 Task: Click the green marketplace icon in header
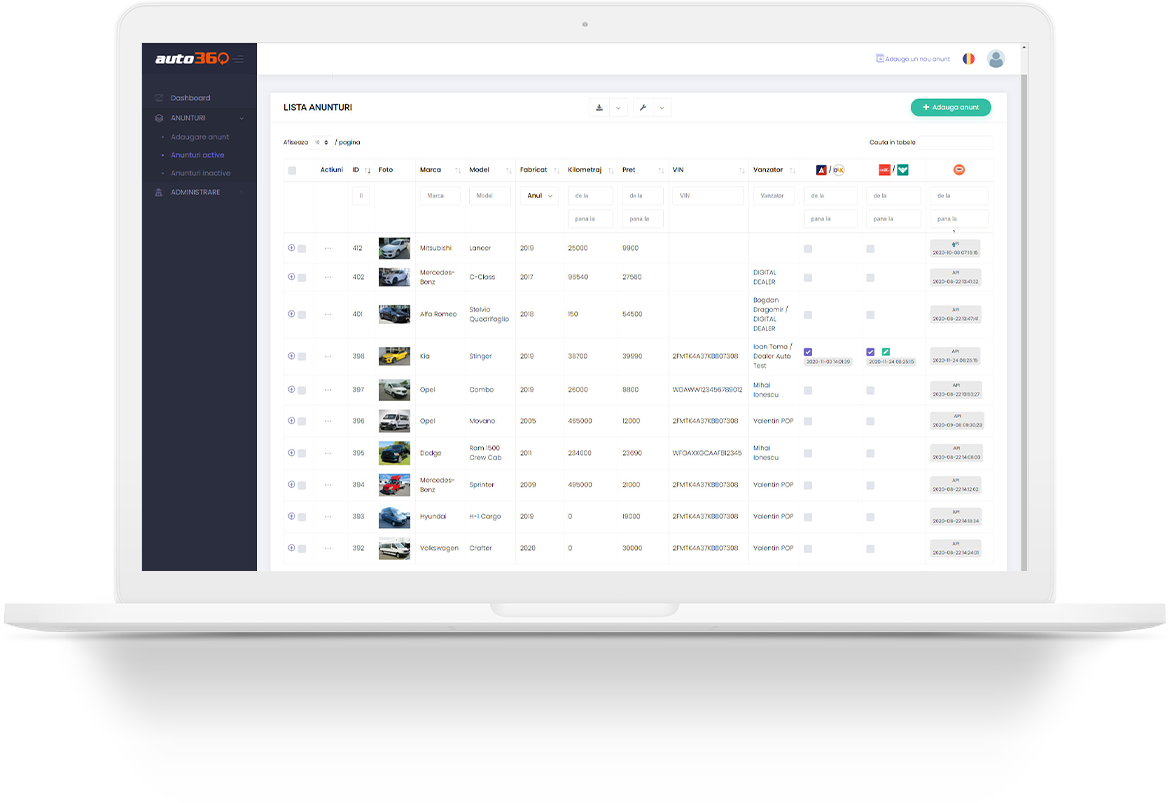pos(903,170)
